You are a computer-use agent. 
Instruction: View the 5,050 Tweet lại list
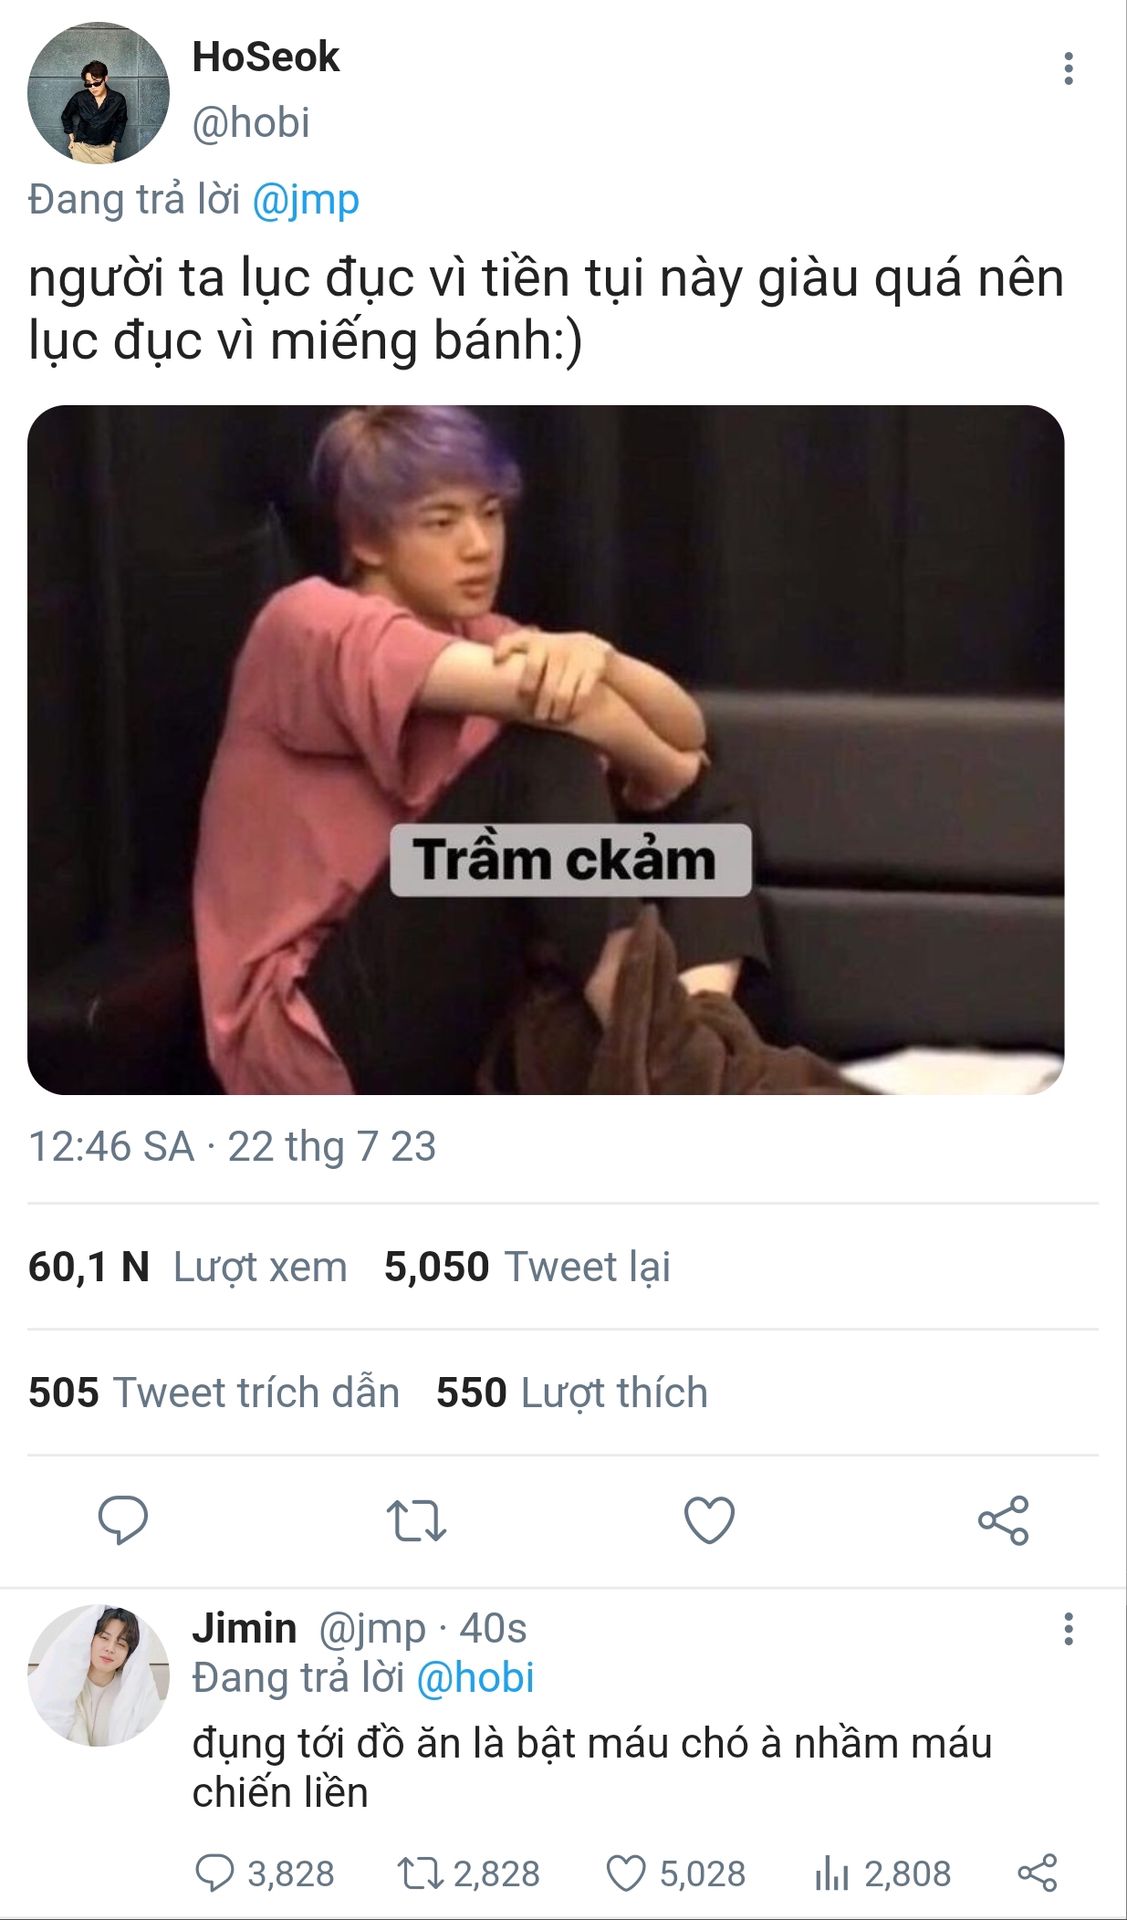pos(527,1267)
